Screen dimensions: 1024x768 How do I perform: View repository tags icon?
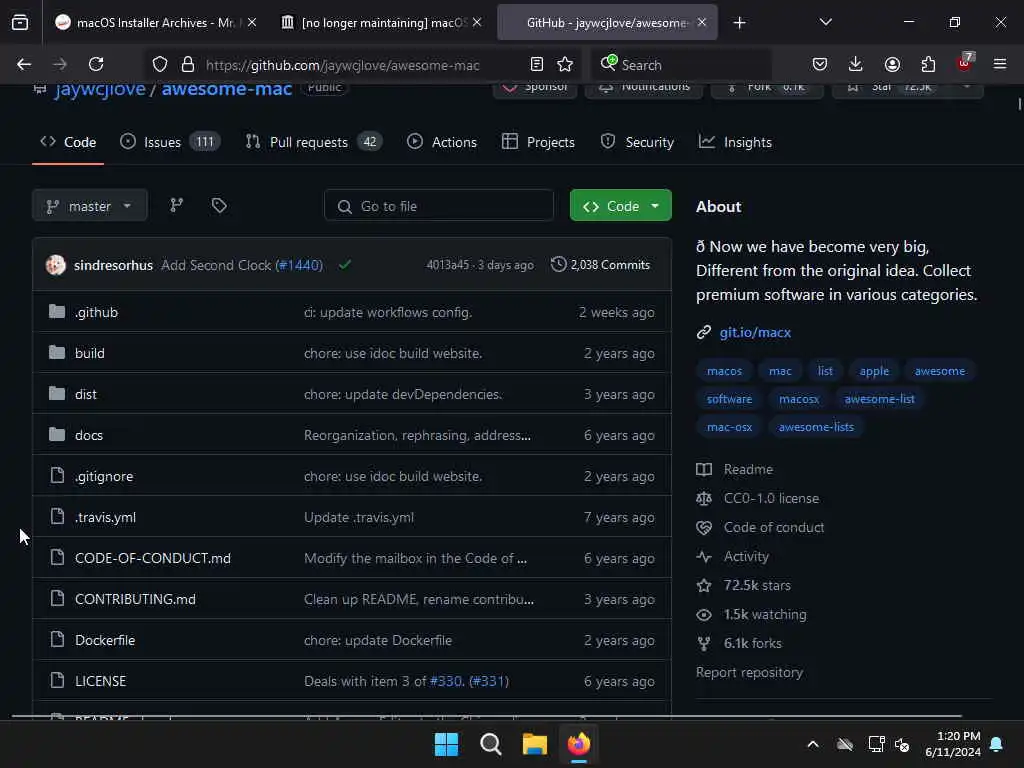pos(219,206)
